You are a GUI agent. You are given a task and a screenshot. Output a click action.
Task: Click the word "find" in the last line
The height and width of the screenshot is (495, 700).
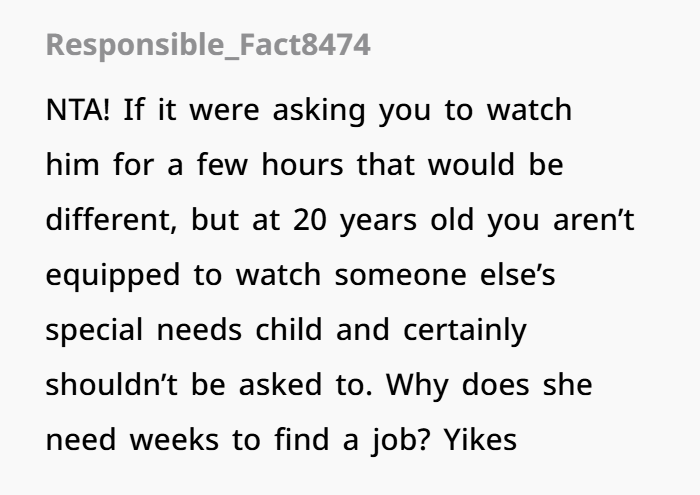point(302,440)
